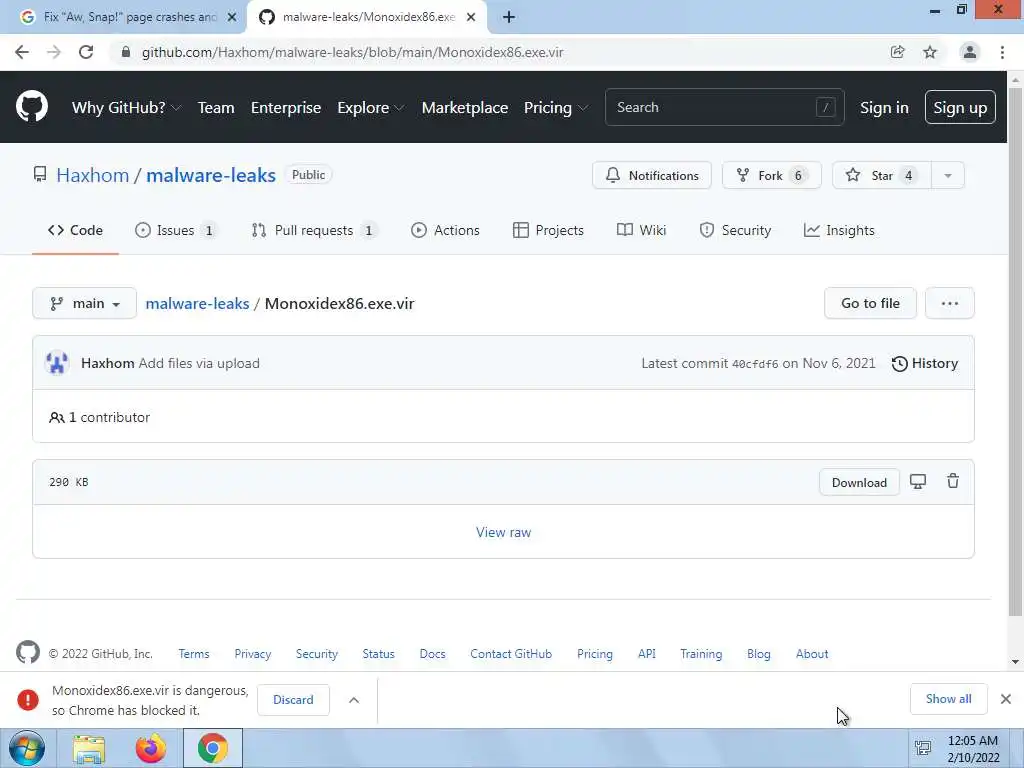Go to the Actions tab

pyautogui.click(x=445, y=230)
